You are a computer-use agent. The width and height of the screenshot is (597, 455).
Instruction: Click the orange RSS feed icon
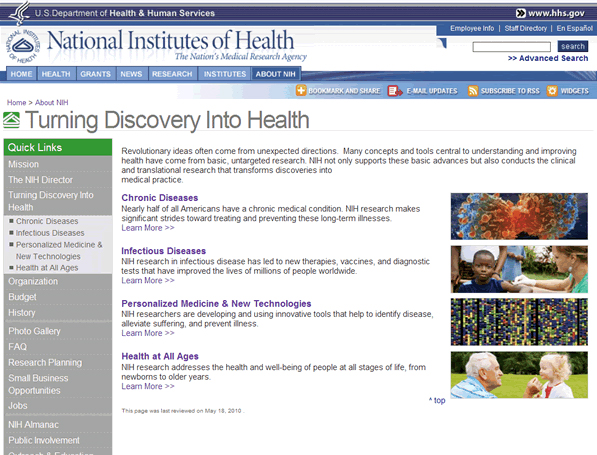pos(473,91)
